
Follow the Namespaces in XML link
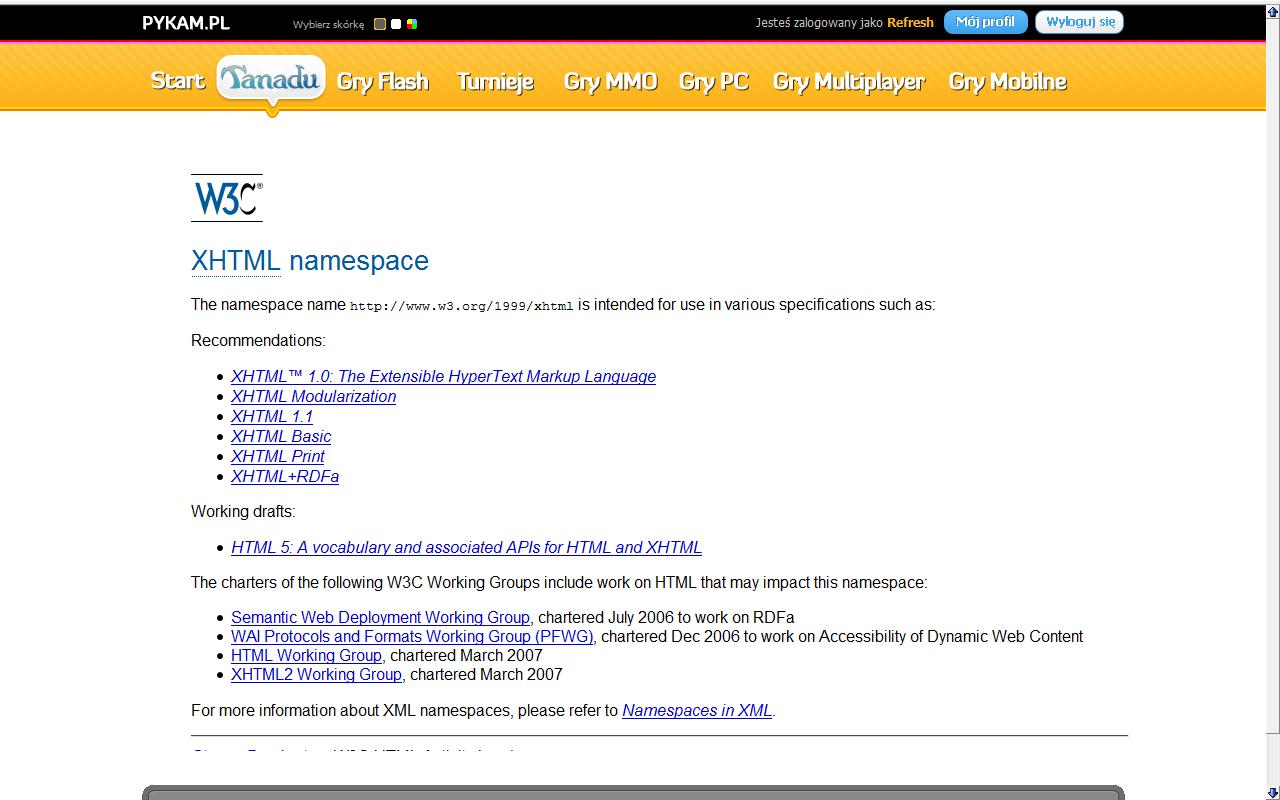click(x=697, y=711)
